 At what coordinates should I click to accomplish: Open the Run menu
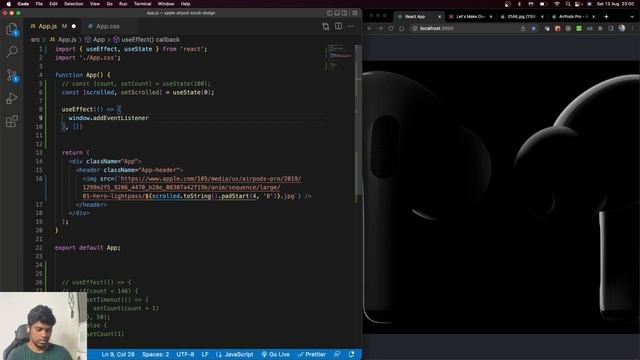[123, 4]
